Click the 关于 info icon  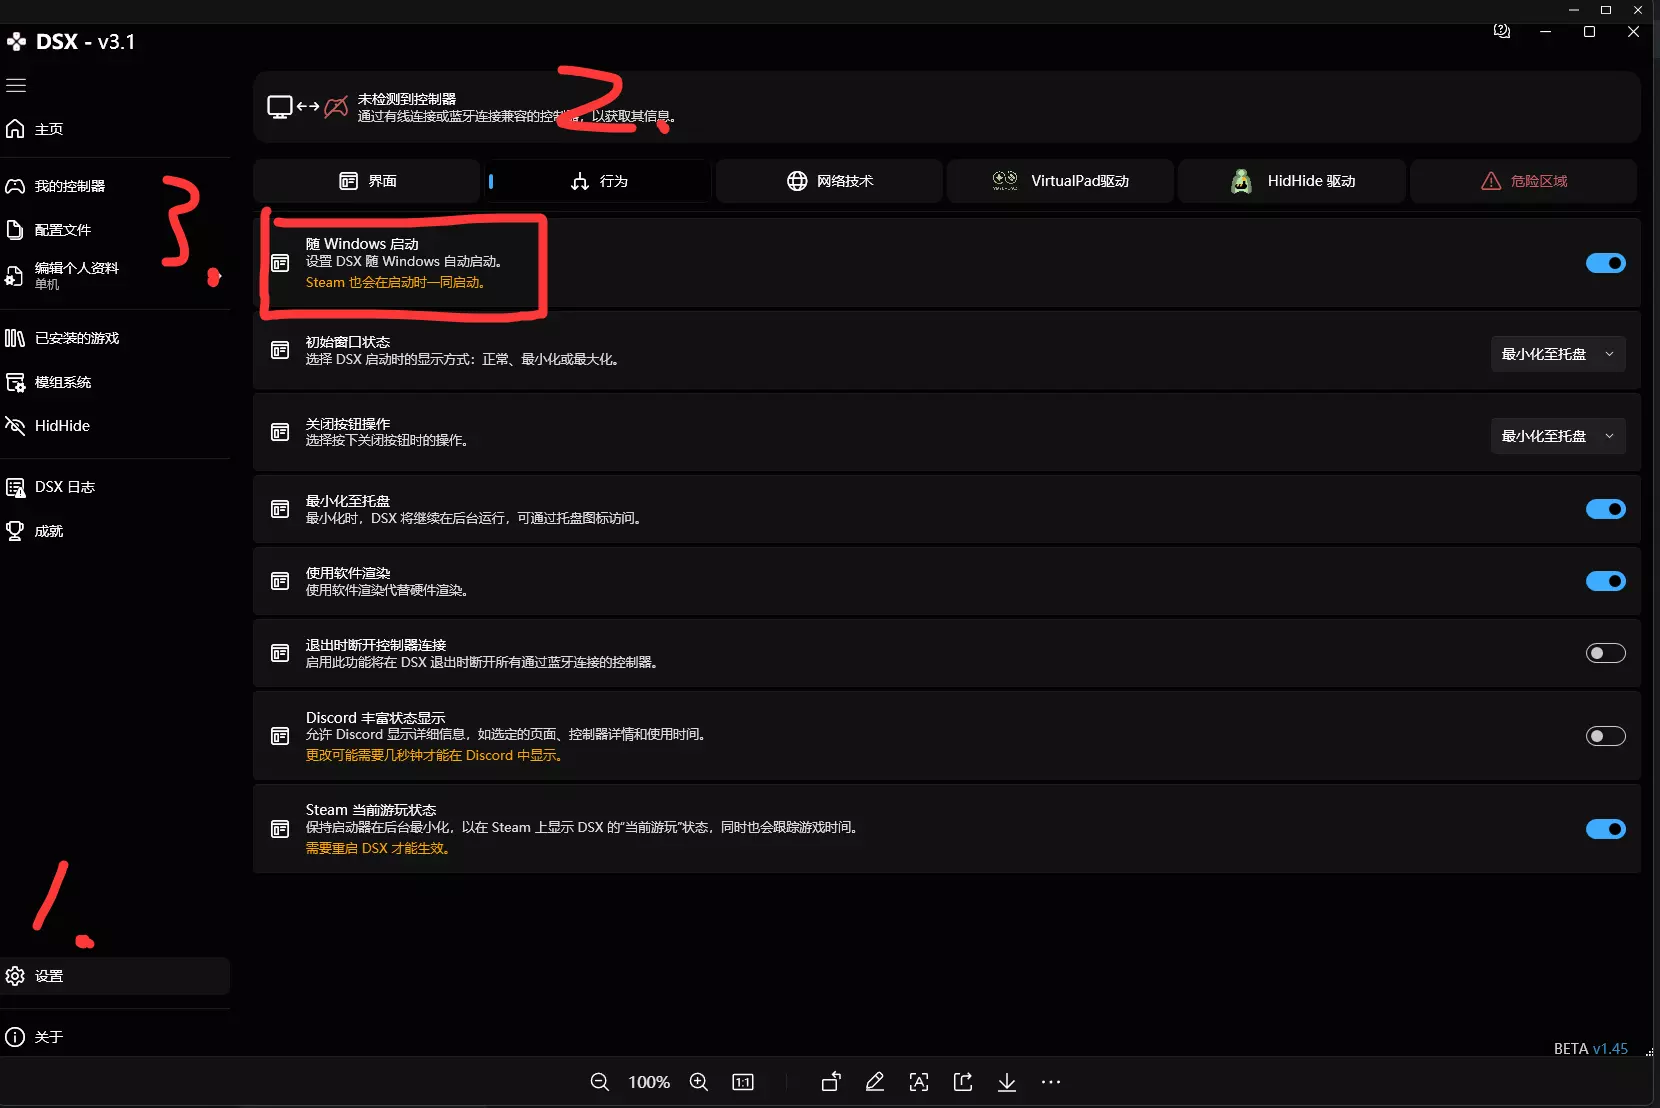15,1037
